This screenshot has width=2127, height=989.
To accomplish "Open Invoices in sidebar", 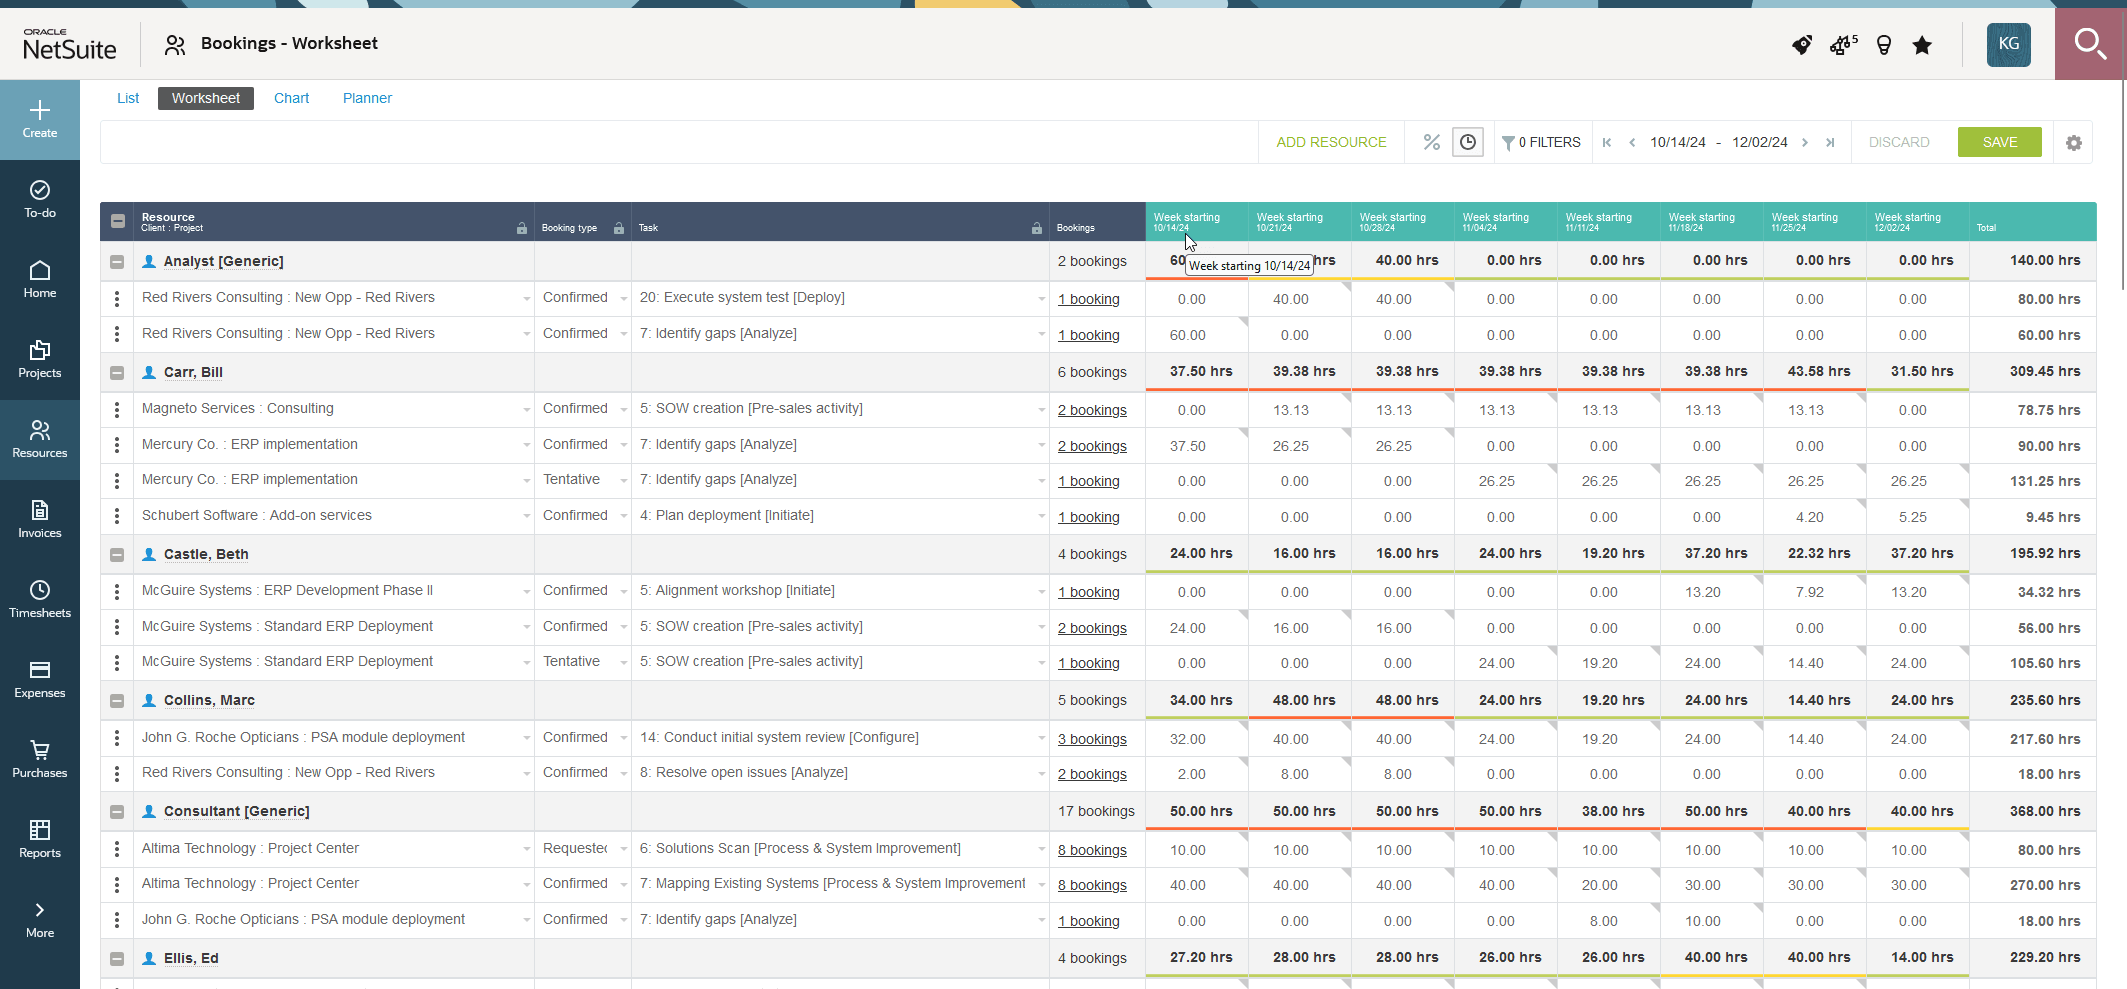I will [x=40, y=520].
